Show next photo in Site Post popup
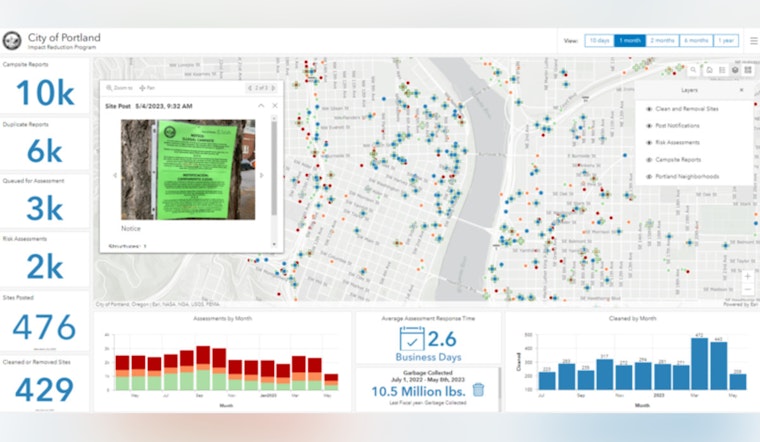The width and height of the screenshot is (760, 442). click(262, 175)
